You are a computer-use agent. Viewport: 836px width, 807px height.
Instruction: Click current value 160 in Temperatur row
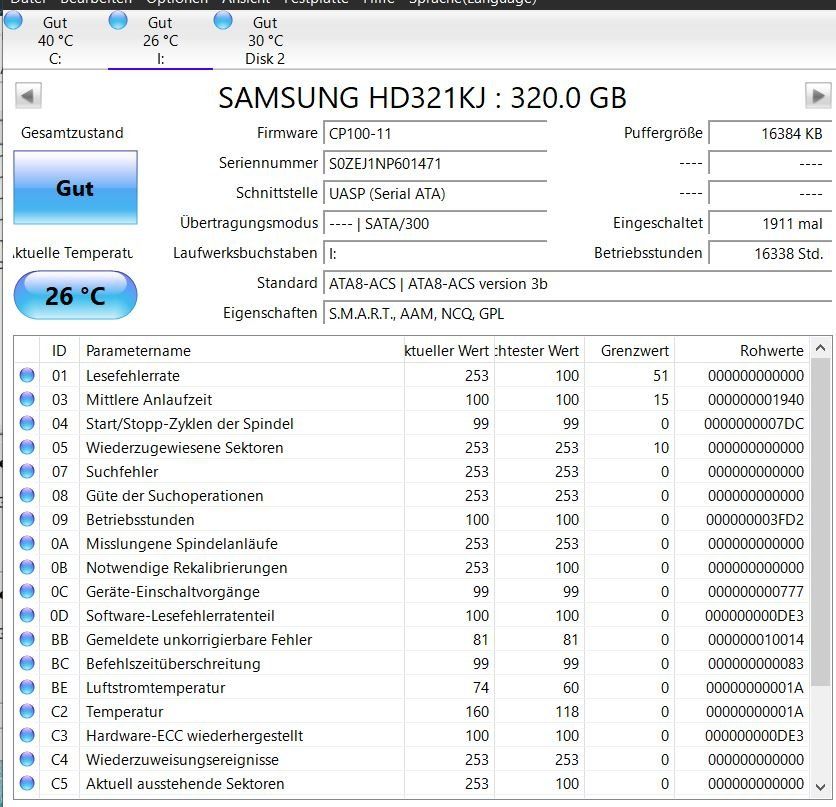pos(477,712)
